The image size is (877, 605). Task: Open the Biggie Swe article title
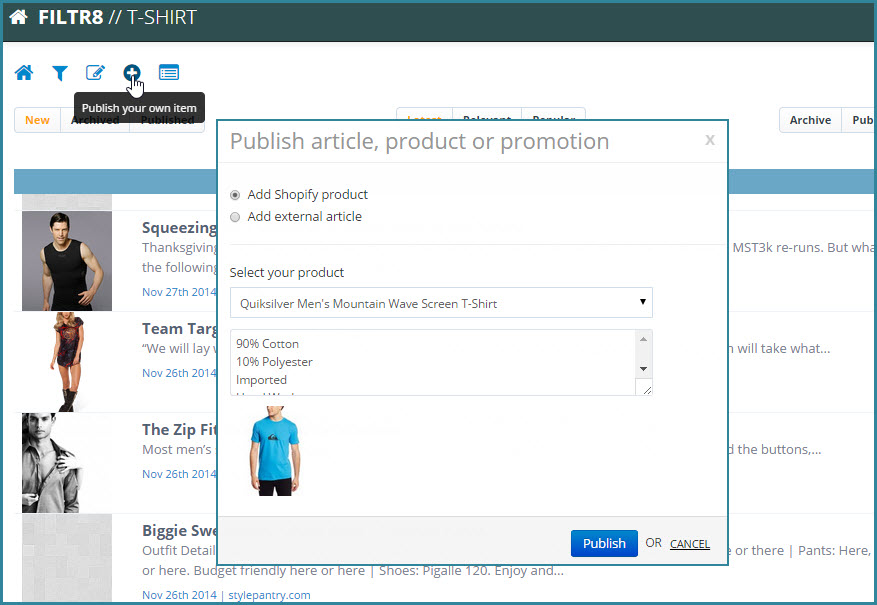(x=179, y=531)
